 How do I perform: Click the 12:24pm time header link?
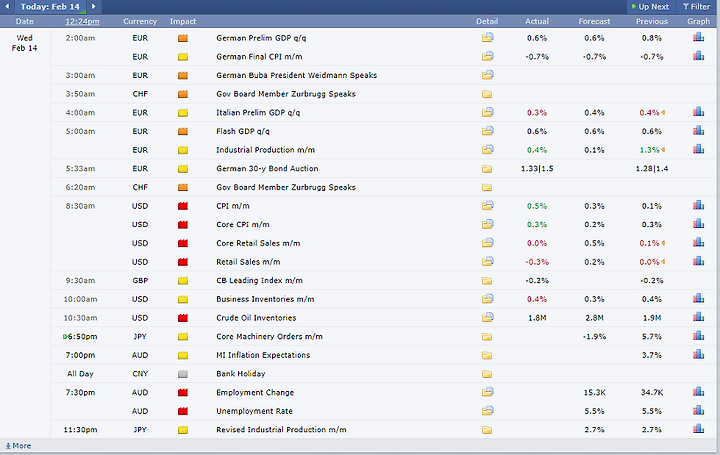point(82,22)
